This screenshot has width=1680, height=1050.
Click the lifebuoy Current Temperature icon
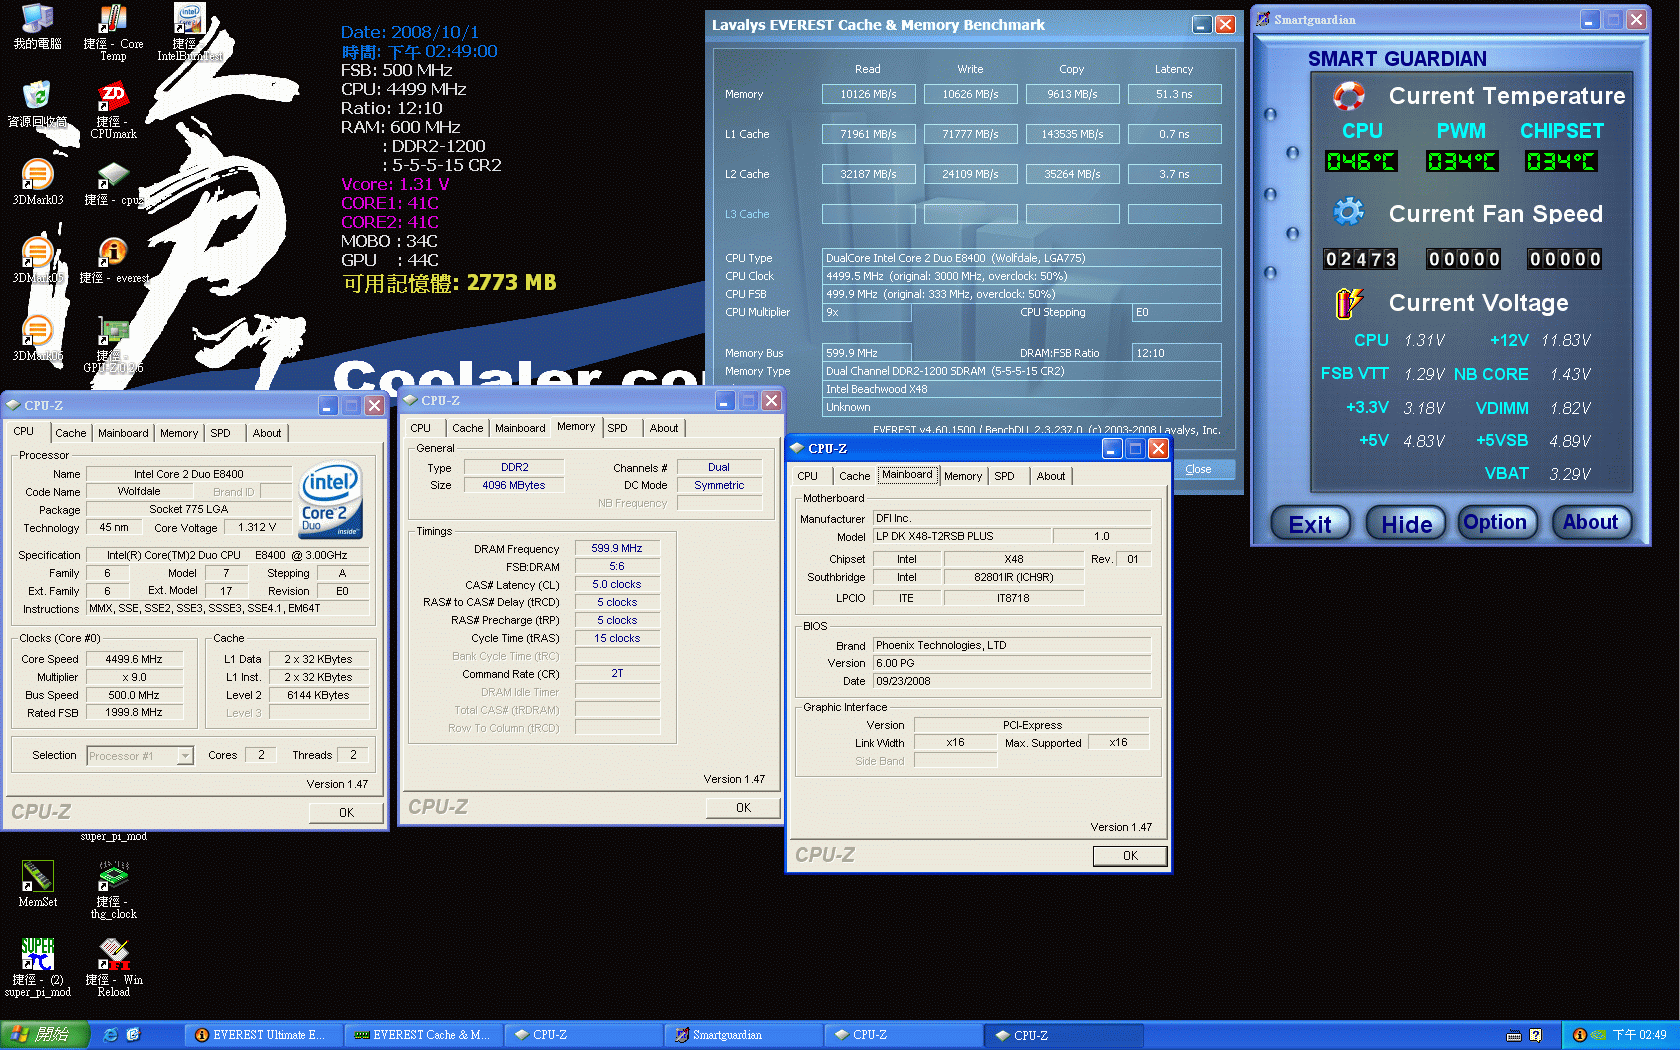point(1348,96)
